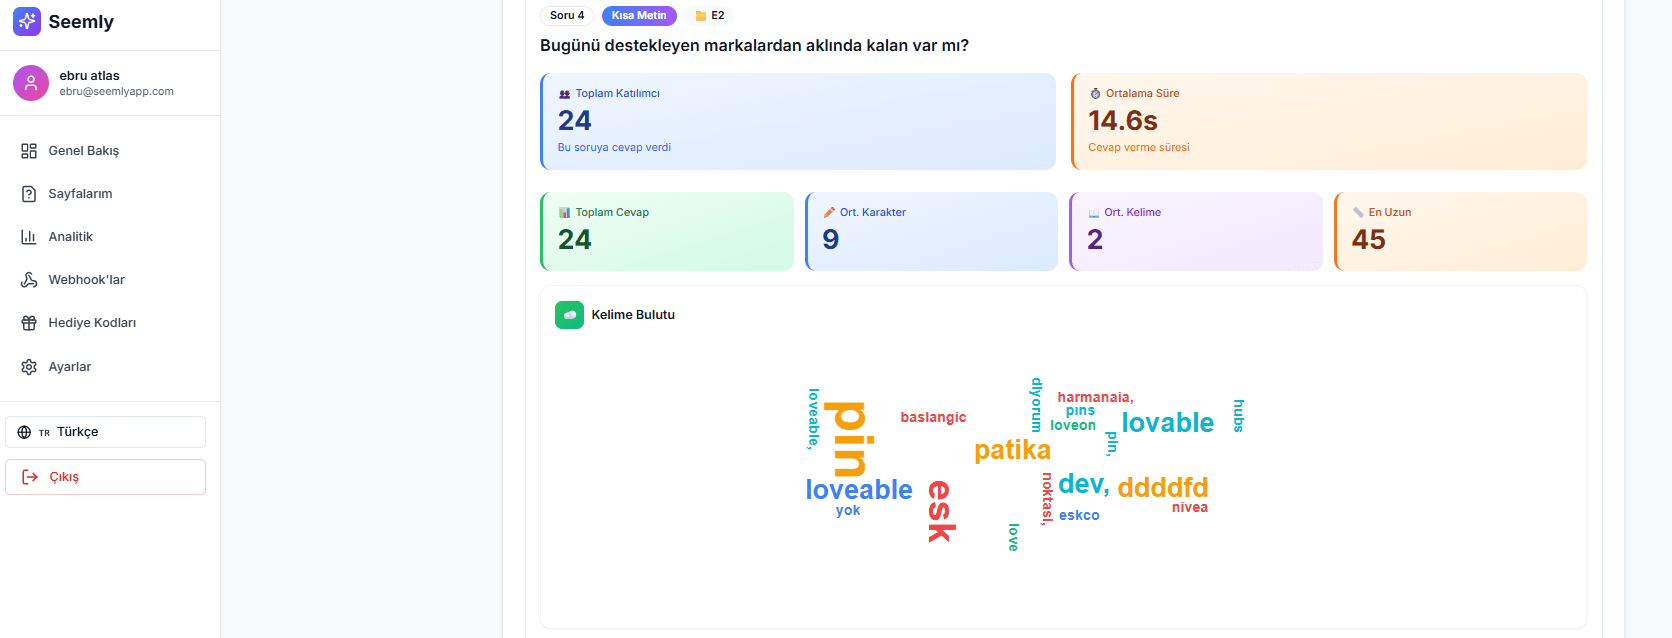The image size is (1672, 638).
Task: Select the Ortalama Süre card
Action: (1328, 121)
